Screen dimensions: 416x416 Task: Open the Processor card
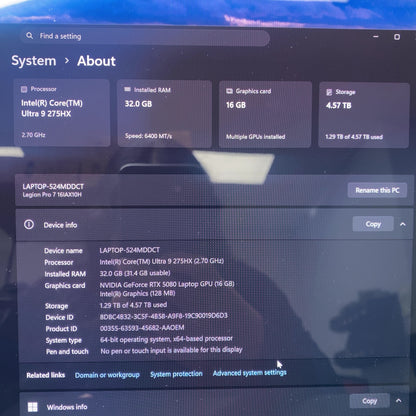(x=62, y=113)
